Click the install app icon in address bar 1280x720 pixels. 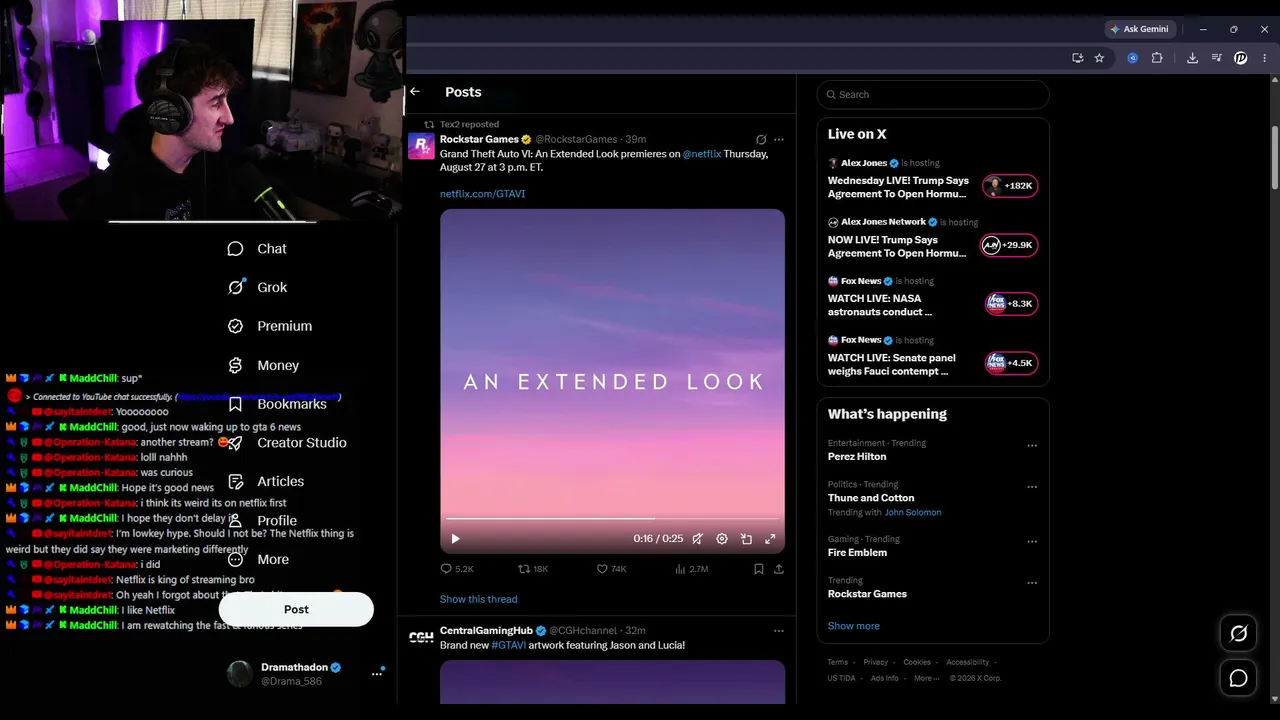pos(1077,58)
